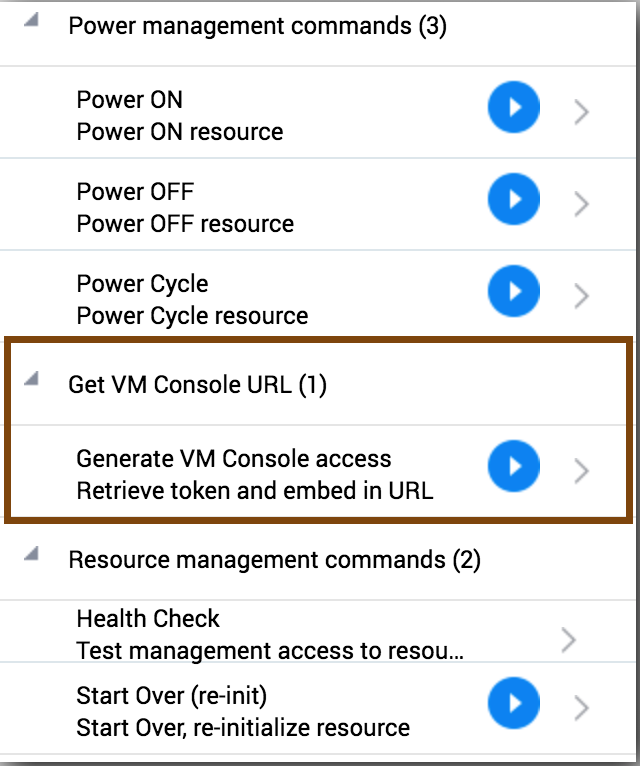Viewport: 640px width, 766px height.
Task: Open Power Cycle details chevron arrow
Action: [581, 297]
